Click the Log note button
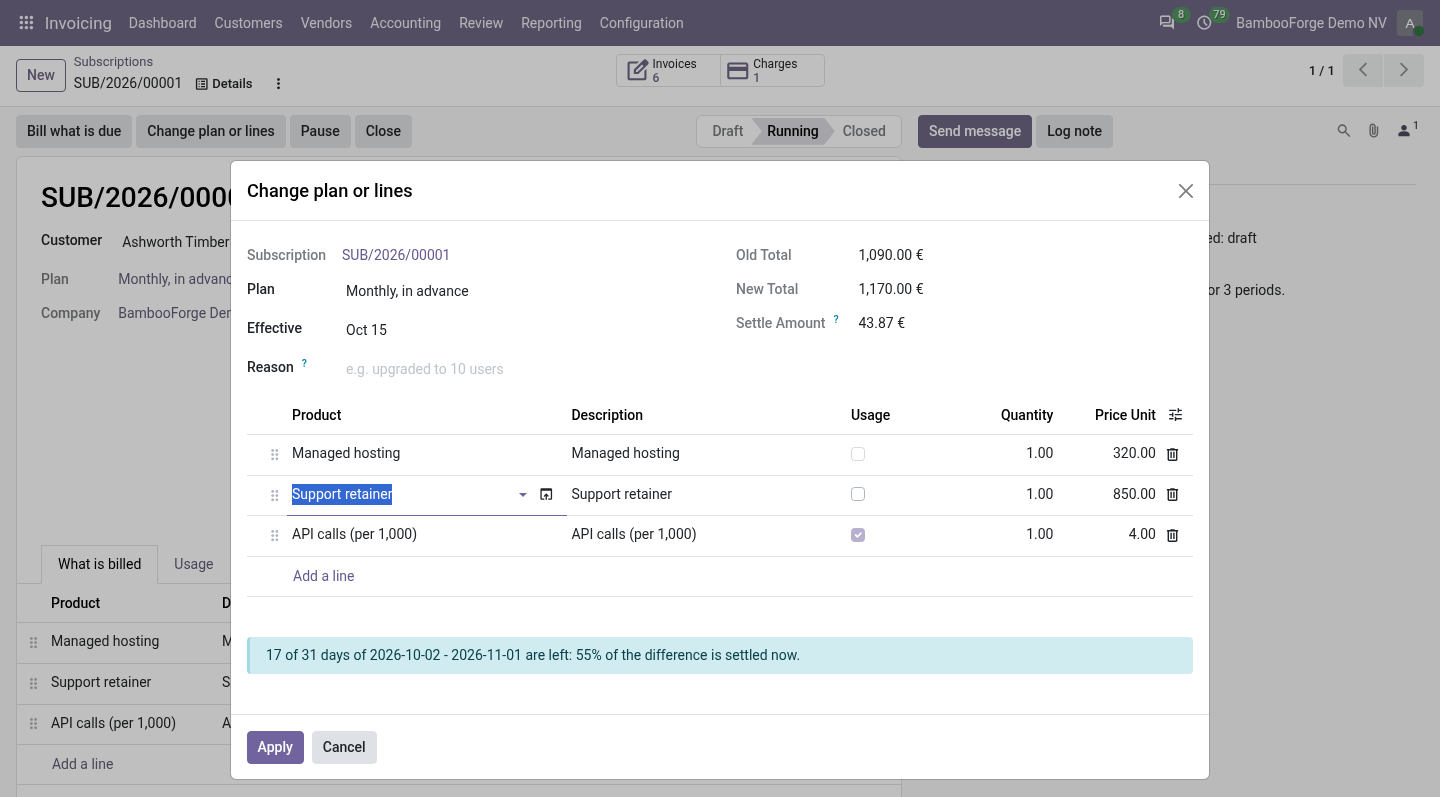This screenshot has height=797, width=1440. point(1074,131)
